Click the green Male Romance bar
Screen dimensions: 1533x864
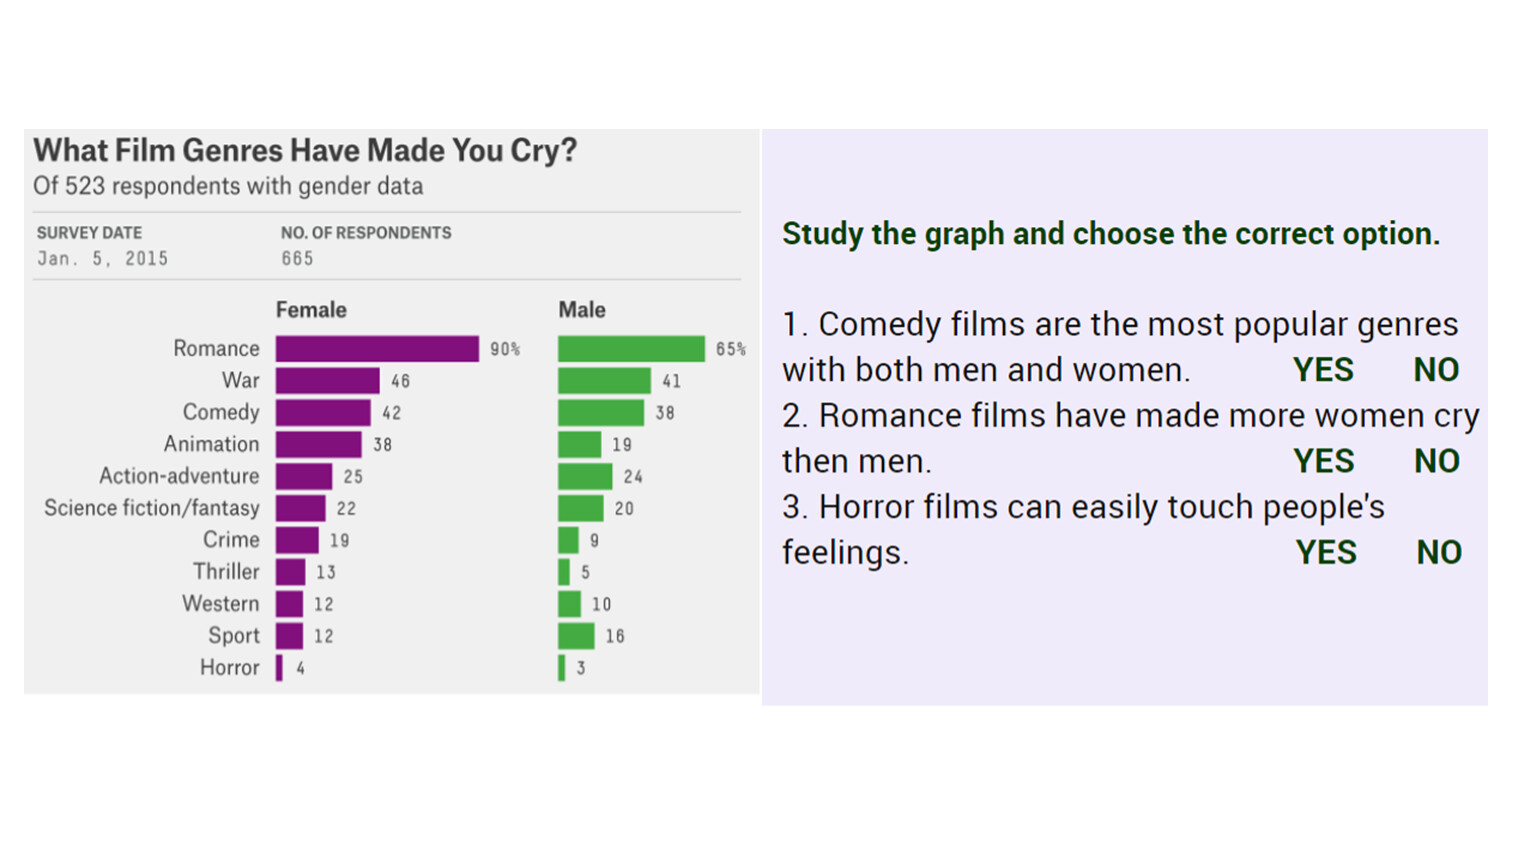pyautogui.click(x=631, y=349)
